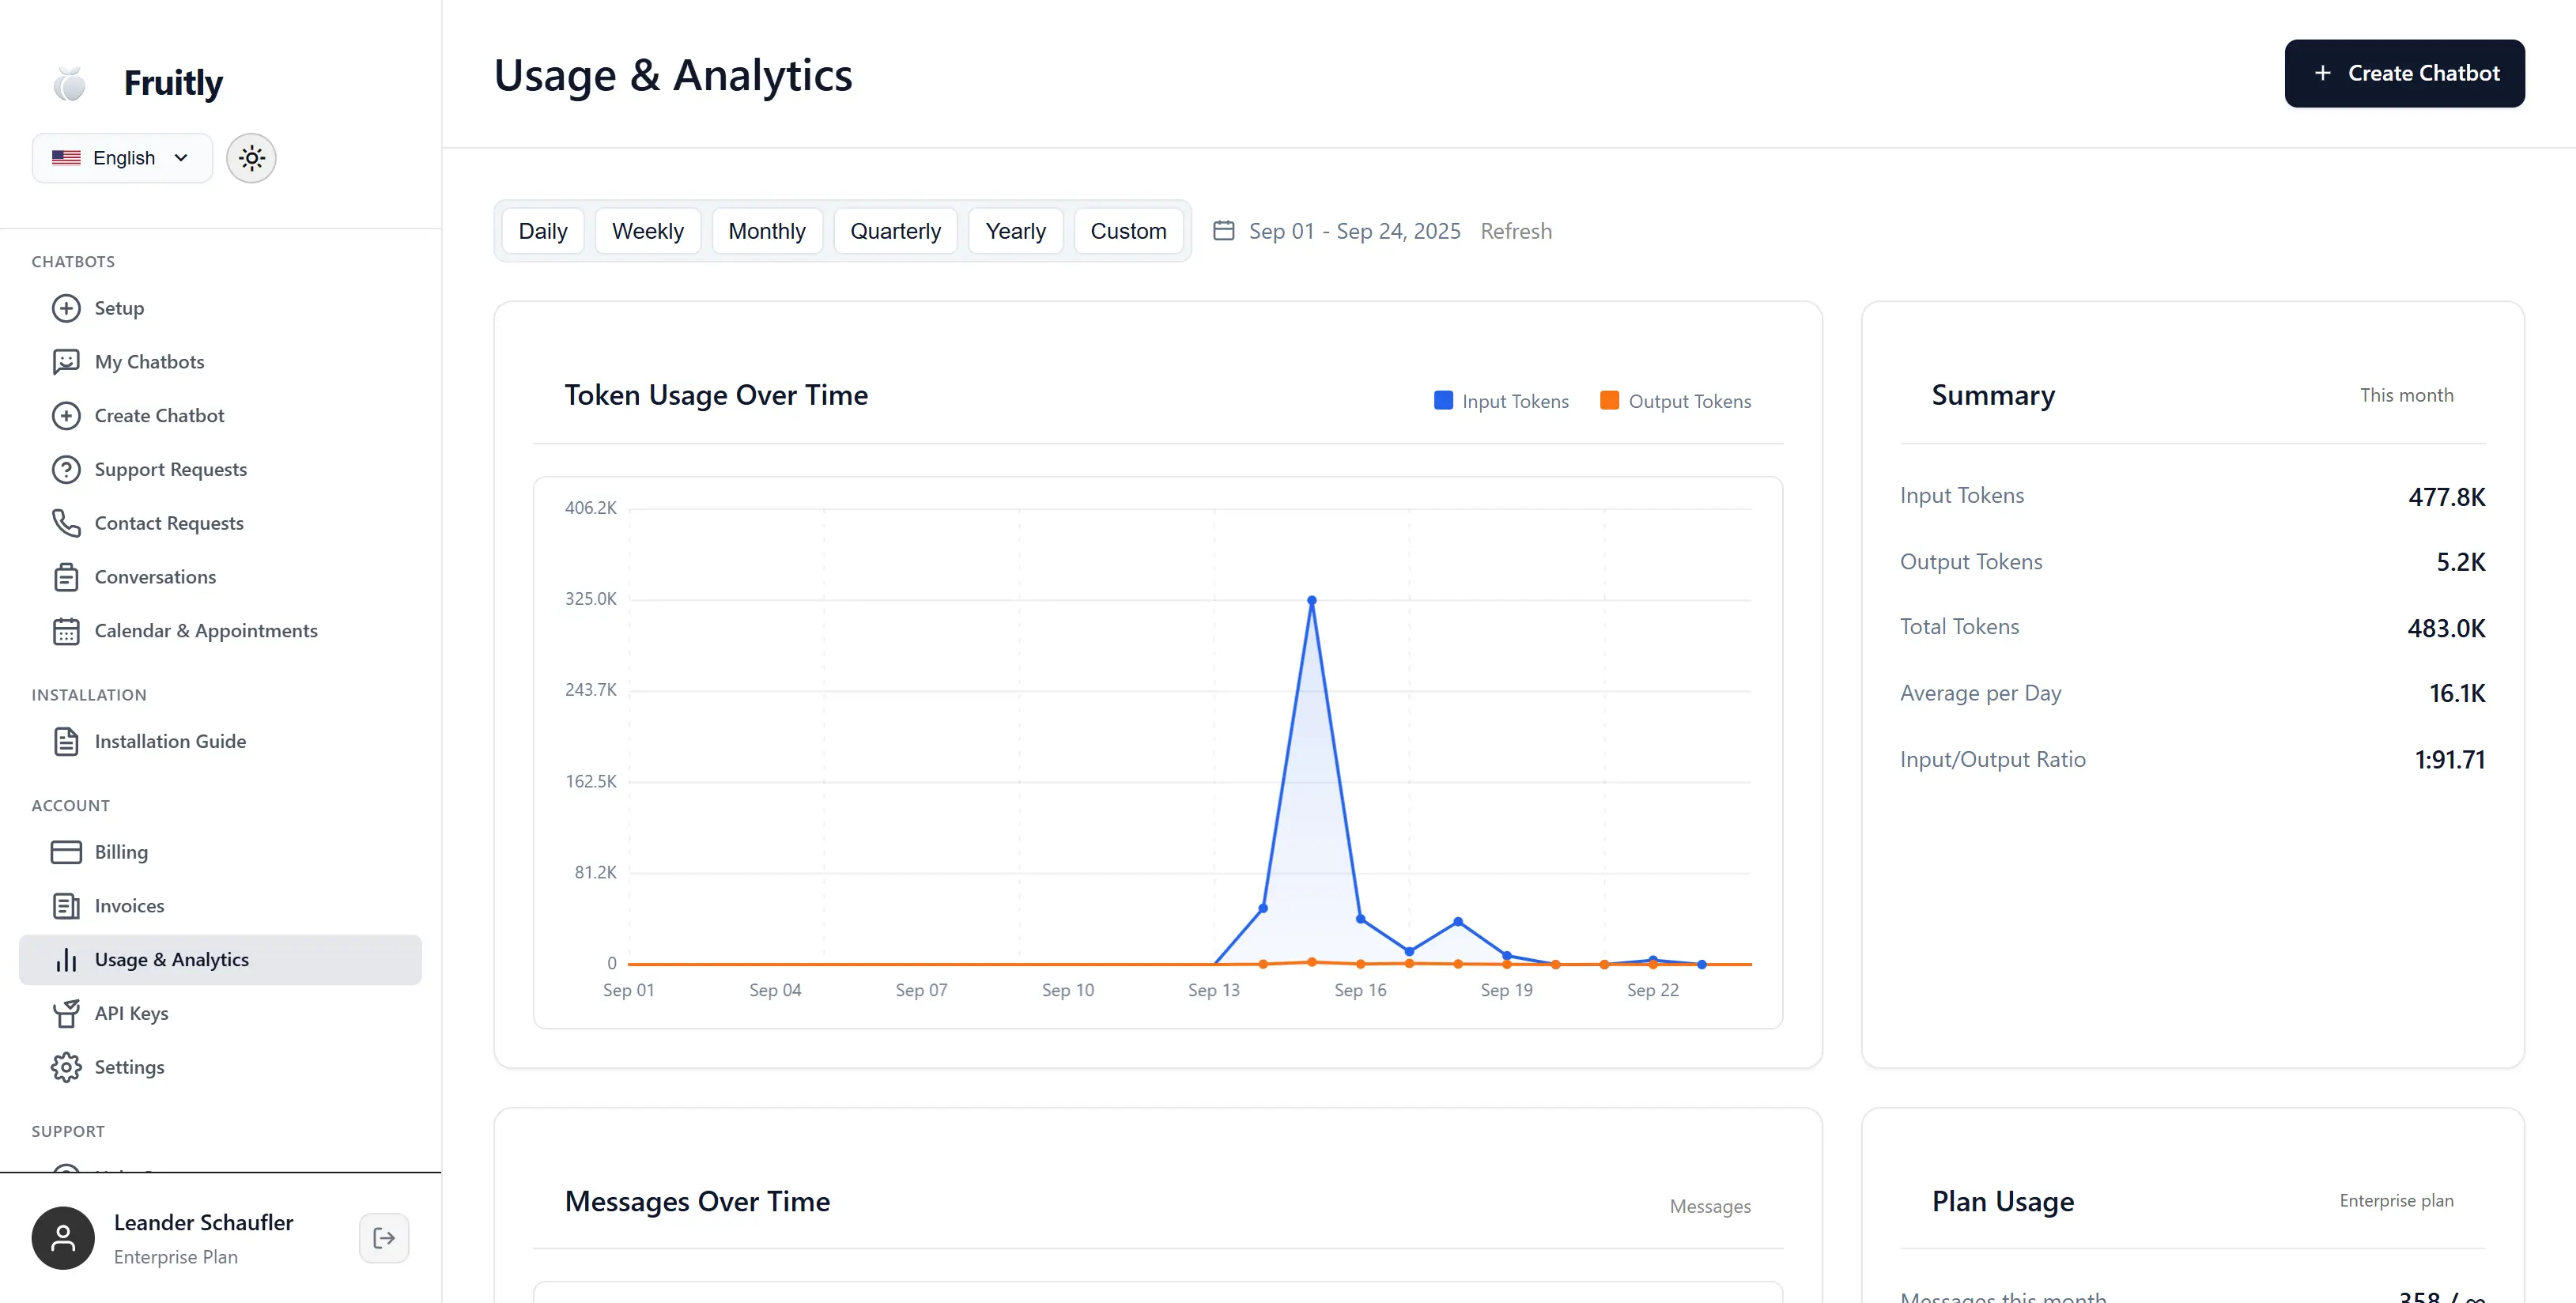Select the Yearly time period tab
Screen dimensions: 2576x1303
pos(1015,230)
